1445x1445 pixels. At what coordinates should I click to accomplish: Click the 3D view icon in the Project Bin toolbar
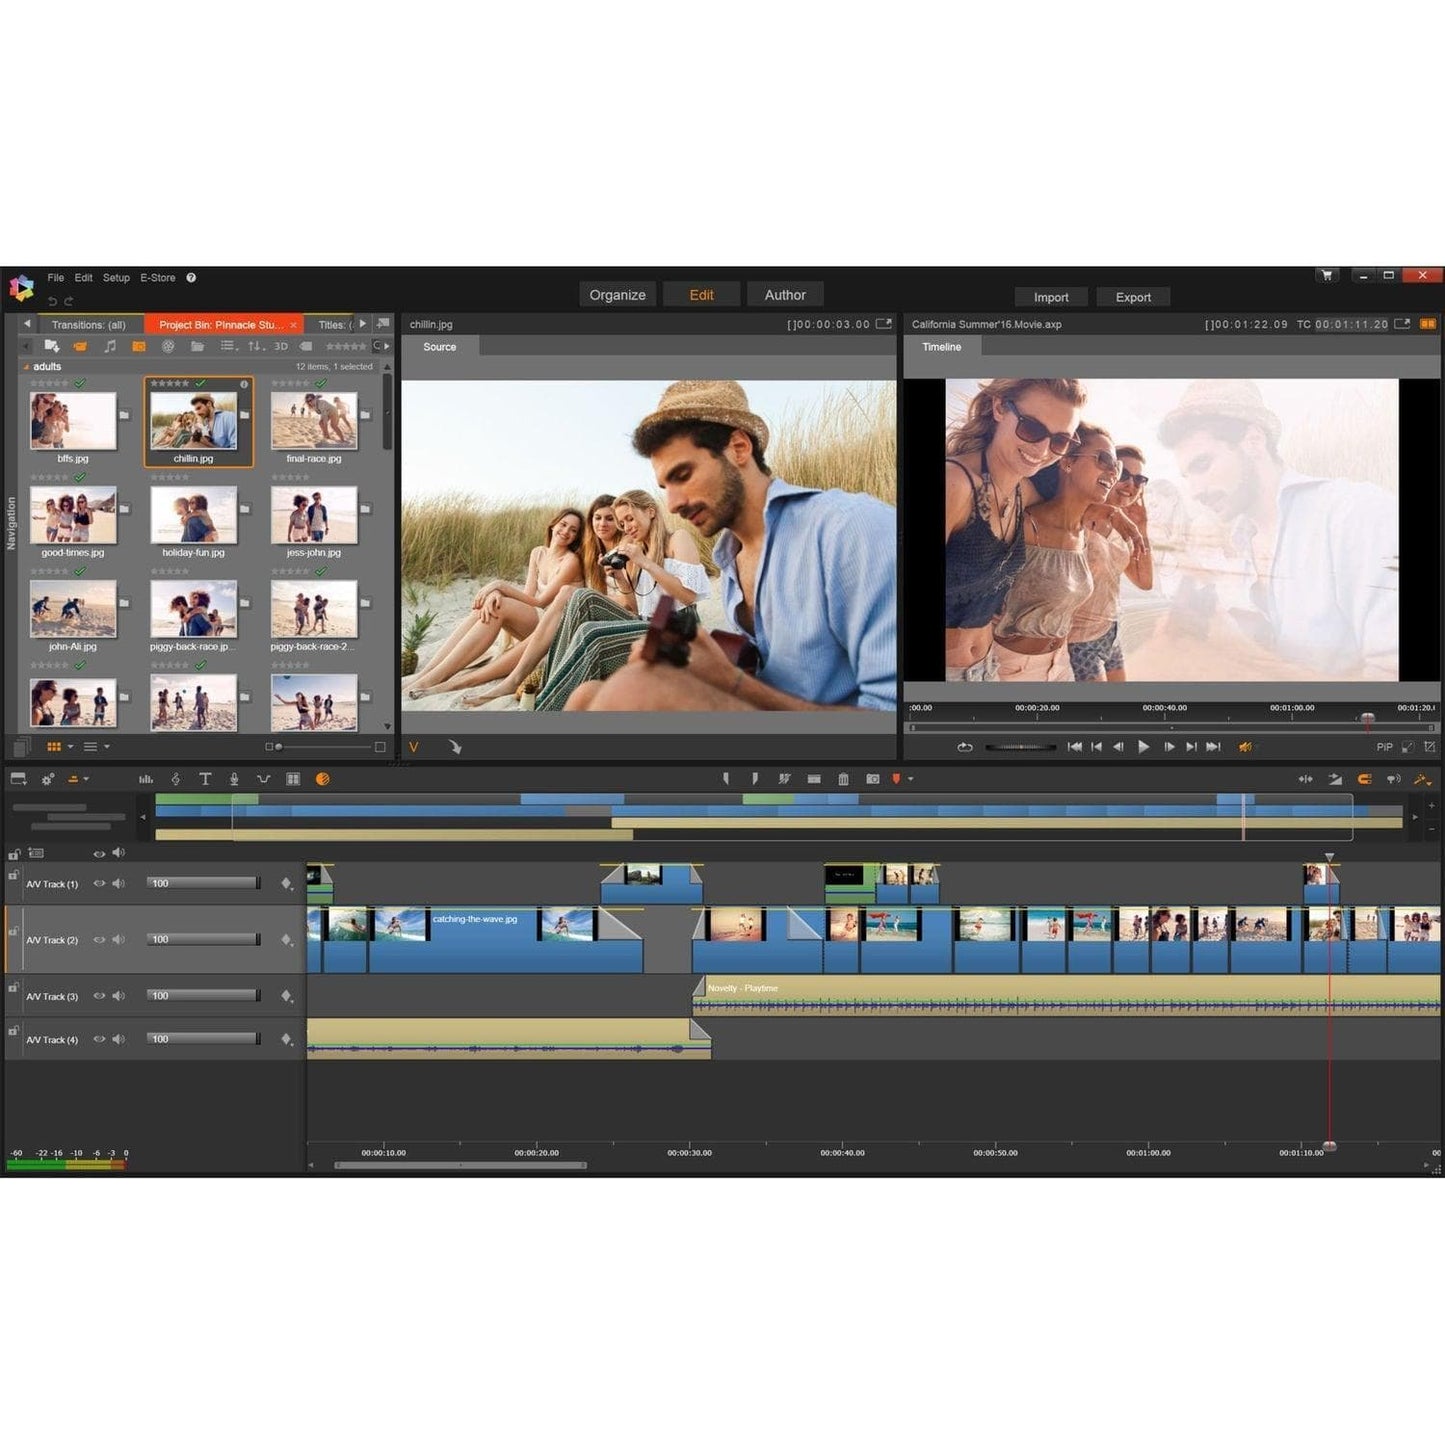282,347
